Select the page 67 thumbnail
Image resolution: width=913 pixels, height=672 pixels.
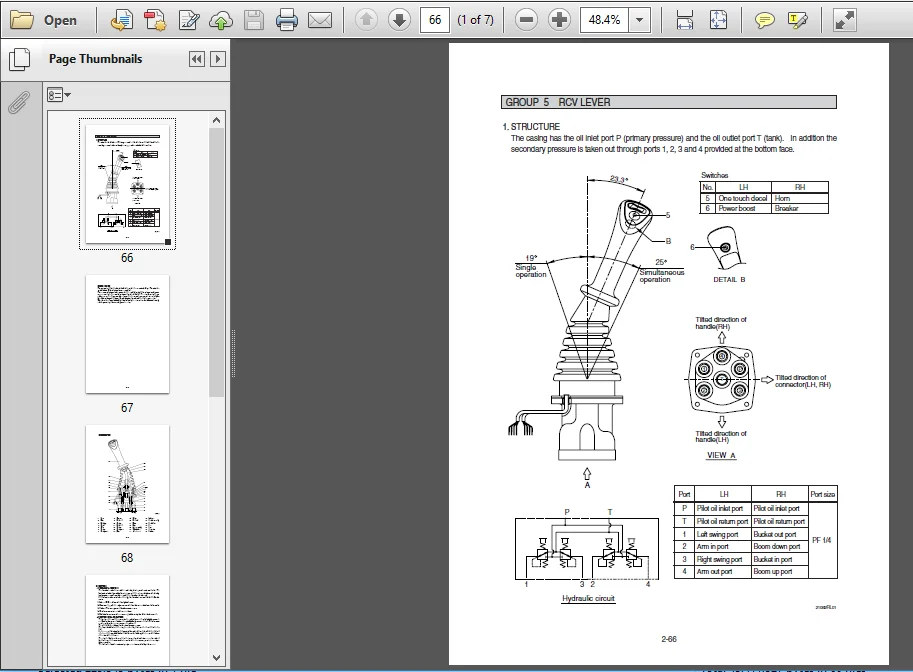pos(128,334)
